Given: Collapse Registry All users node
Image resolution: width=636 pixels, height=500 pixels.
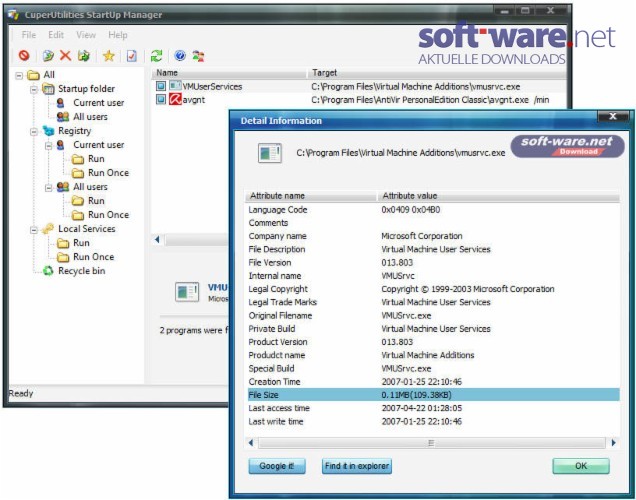Looking at the screenshot, I should tap(48, 187).
